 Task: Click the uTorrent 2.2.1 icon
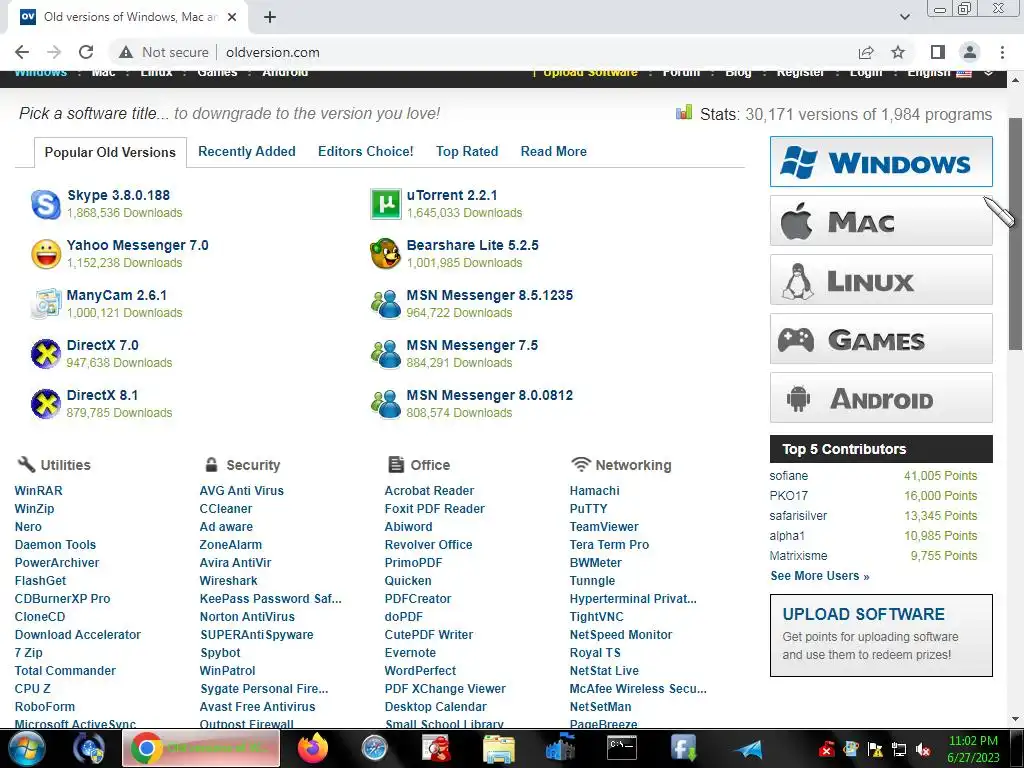pyautogui.click(x=385, y=204)
